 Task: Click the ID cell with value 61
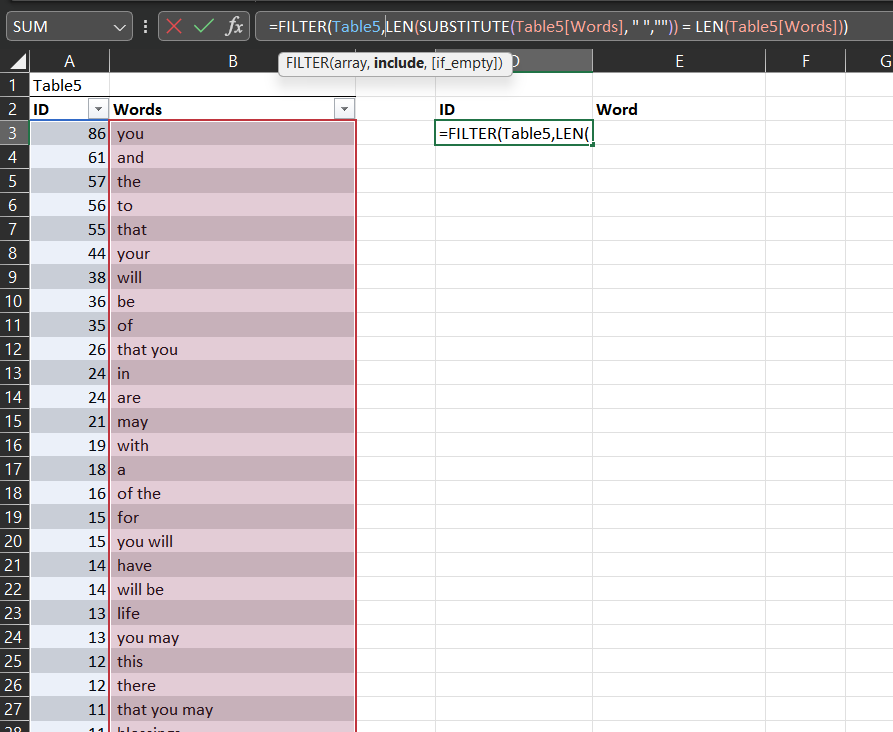69,157
